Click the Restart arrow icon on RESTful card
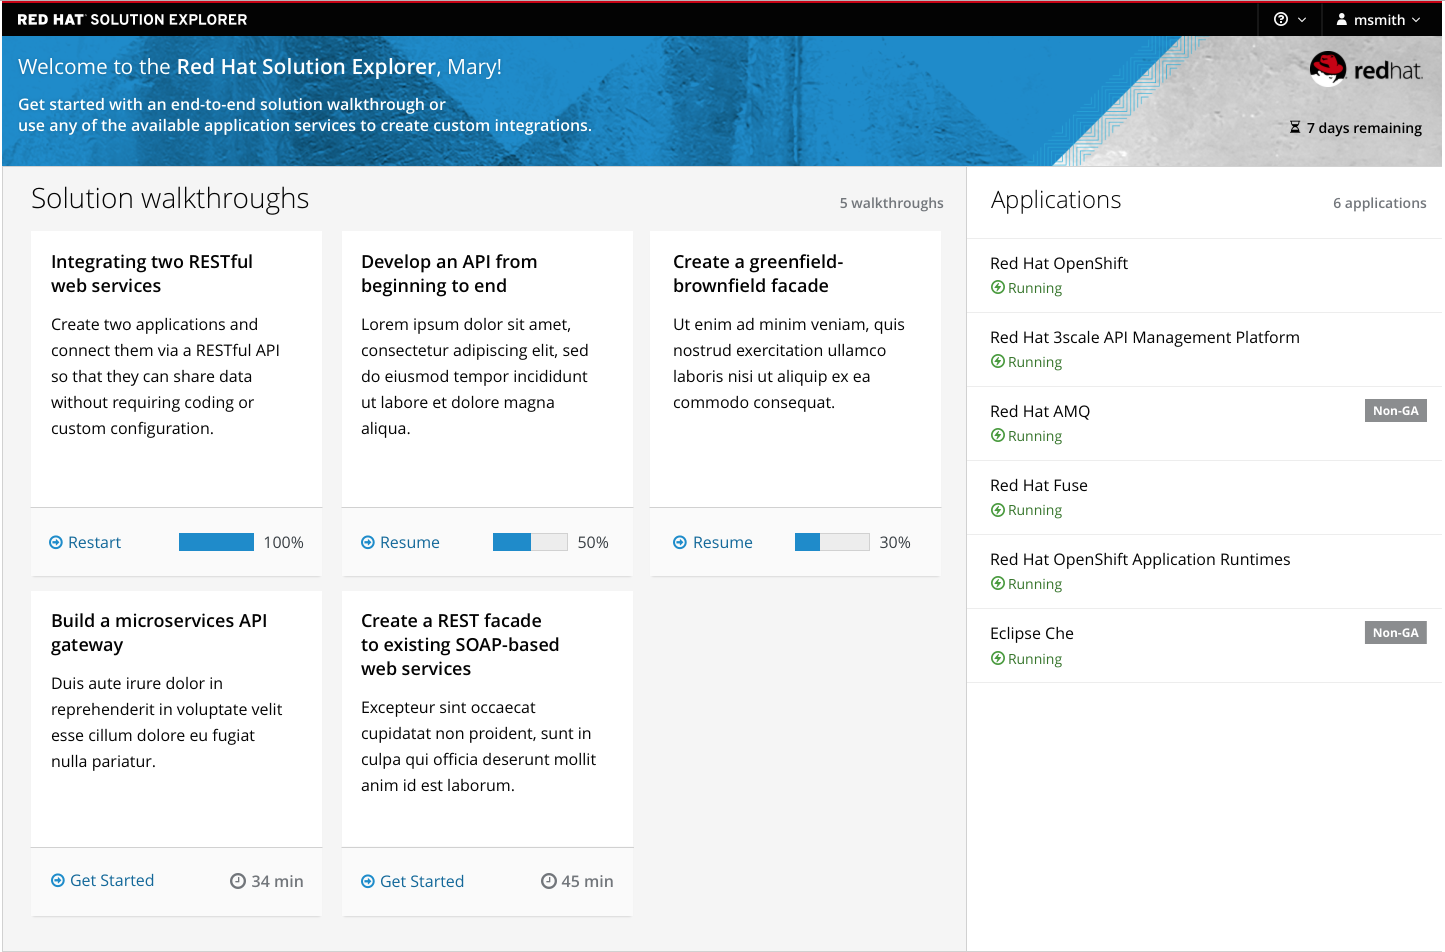Viewport: 1445px width, 952px height. pyautogui.click(x=56, y=542)
